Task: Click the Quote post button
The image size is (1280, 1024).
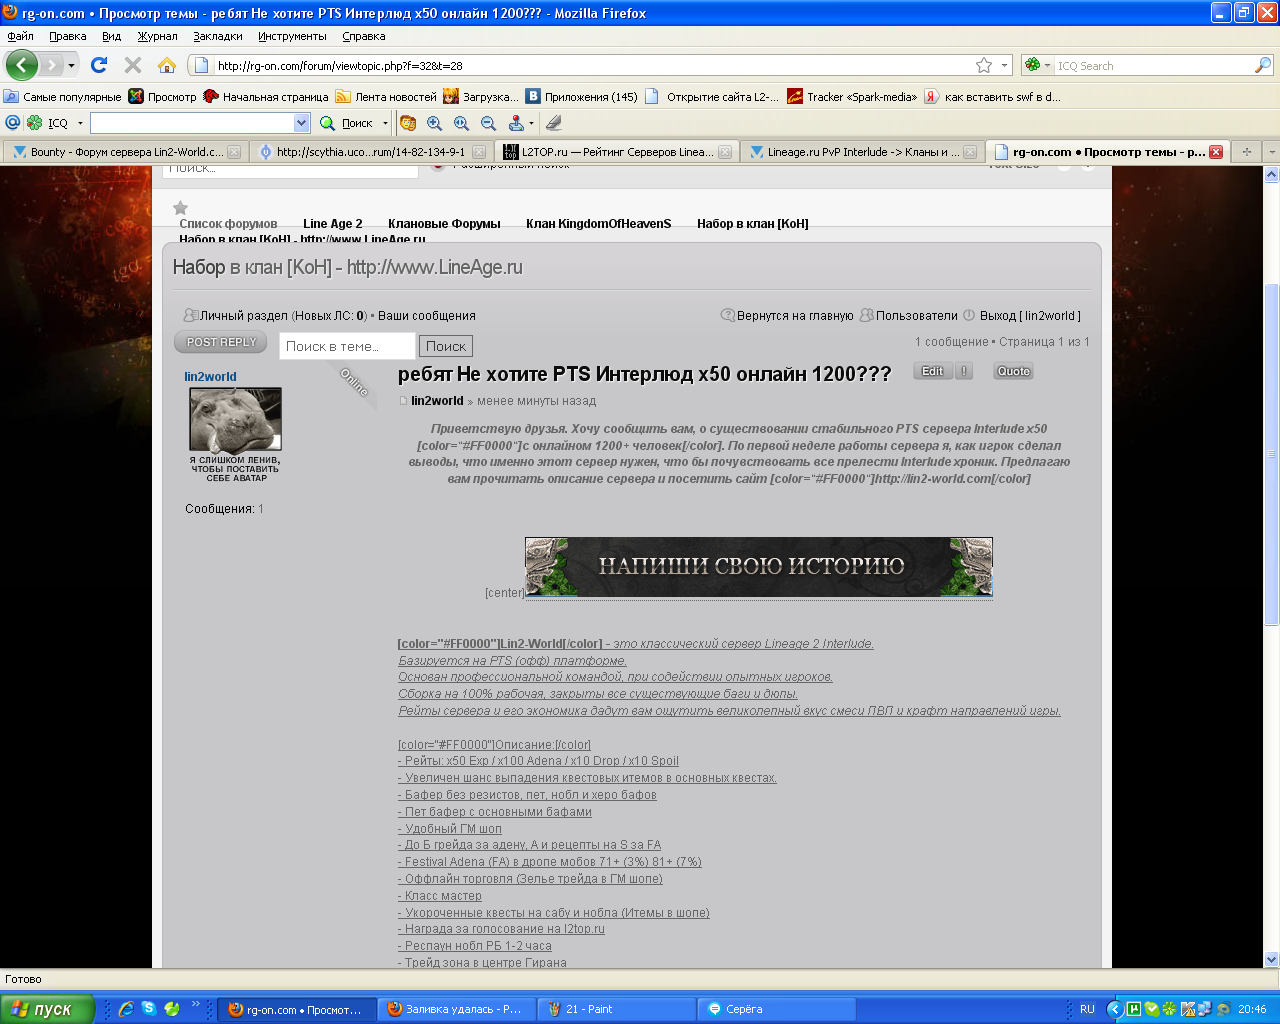Action: (x=1013, y=371)
